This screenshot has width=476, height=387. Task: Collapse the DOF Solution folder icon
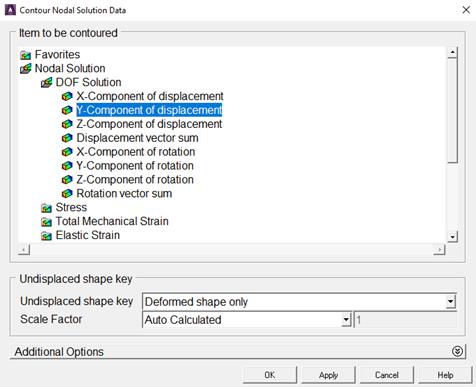(46, 82)
